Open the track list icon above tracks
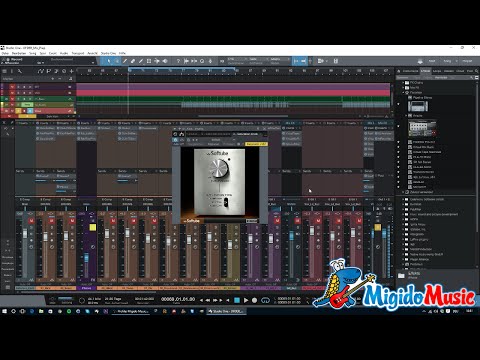Viewport: 480px width, 360px height. [x=5, y=71]
